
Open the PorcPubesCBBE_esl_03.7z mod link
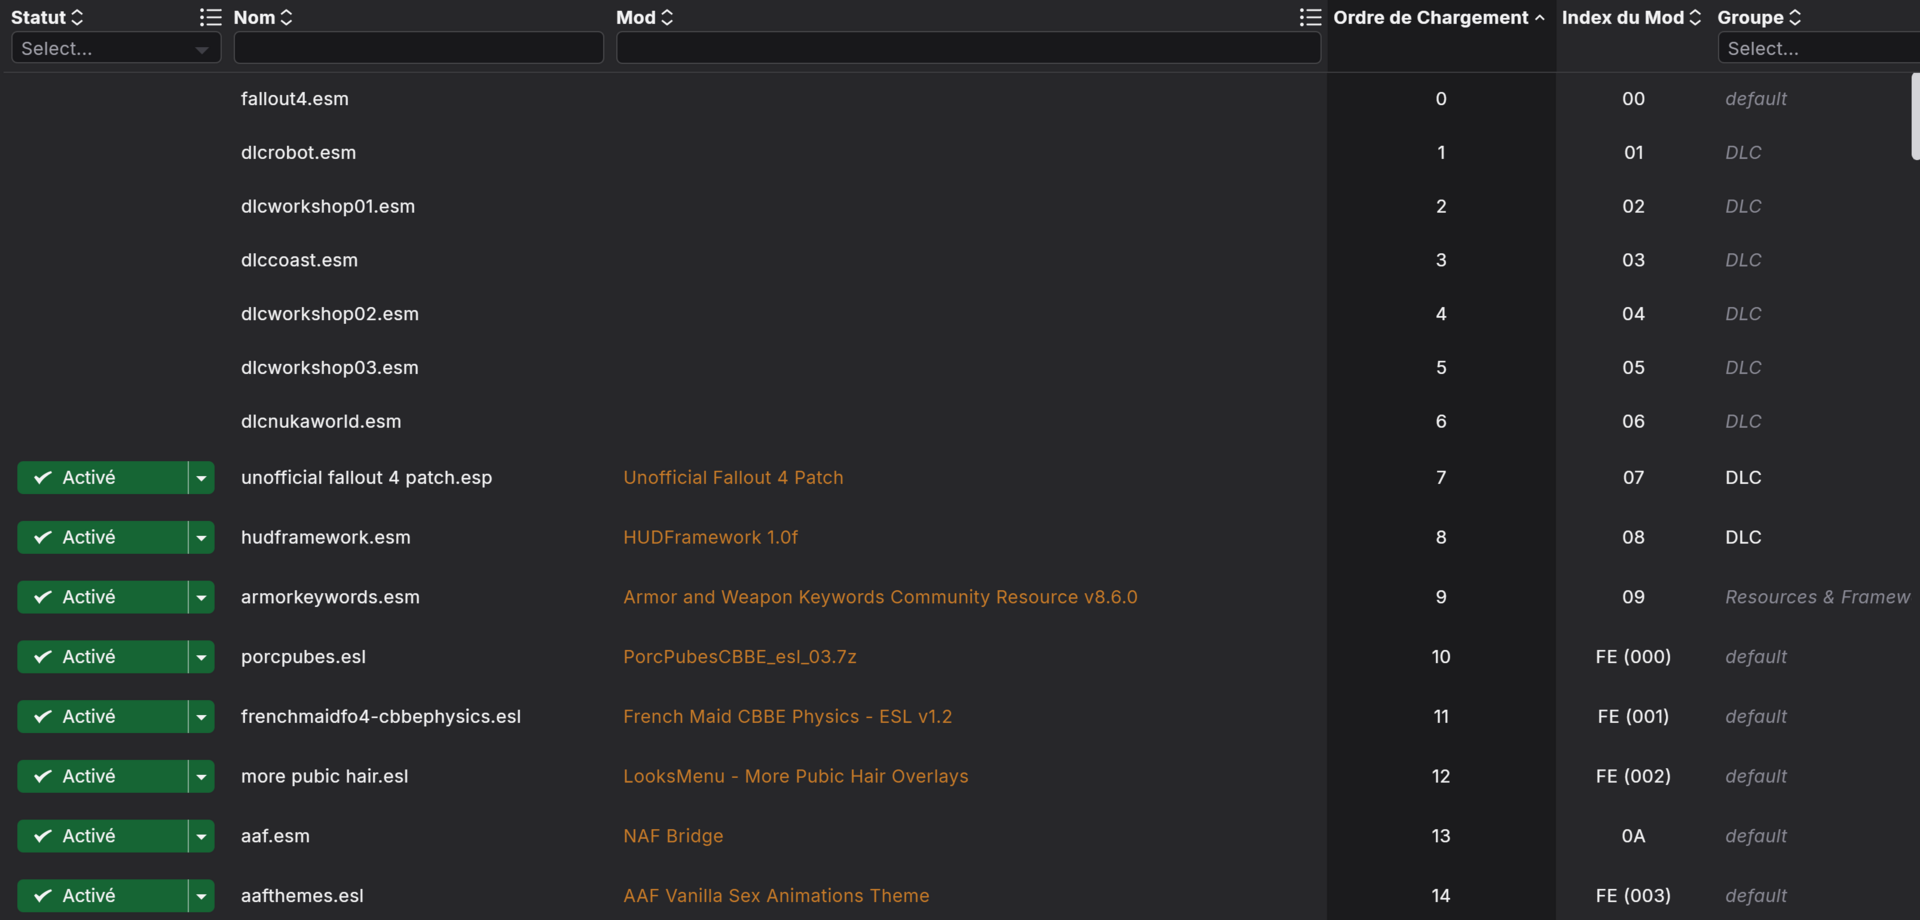740,657
